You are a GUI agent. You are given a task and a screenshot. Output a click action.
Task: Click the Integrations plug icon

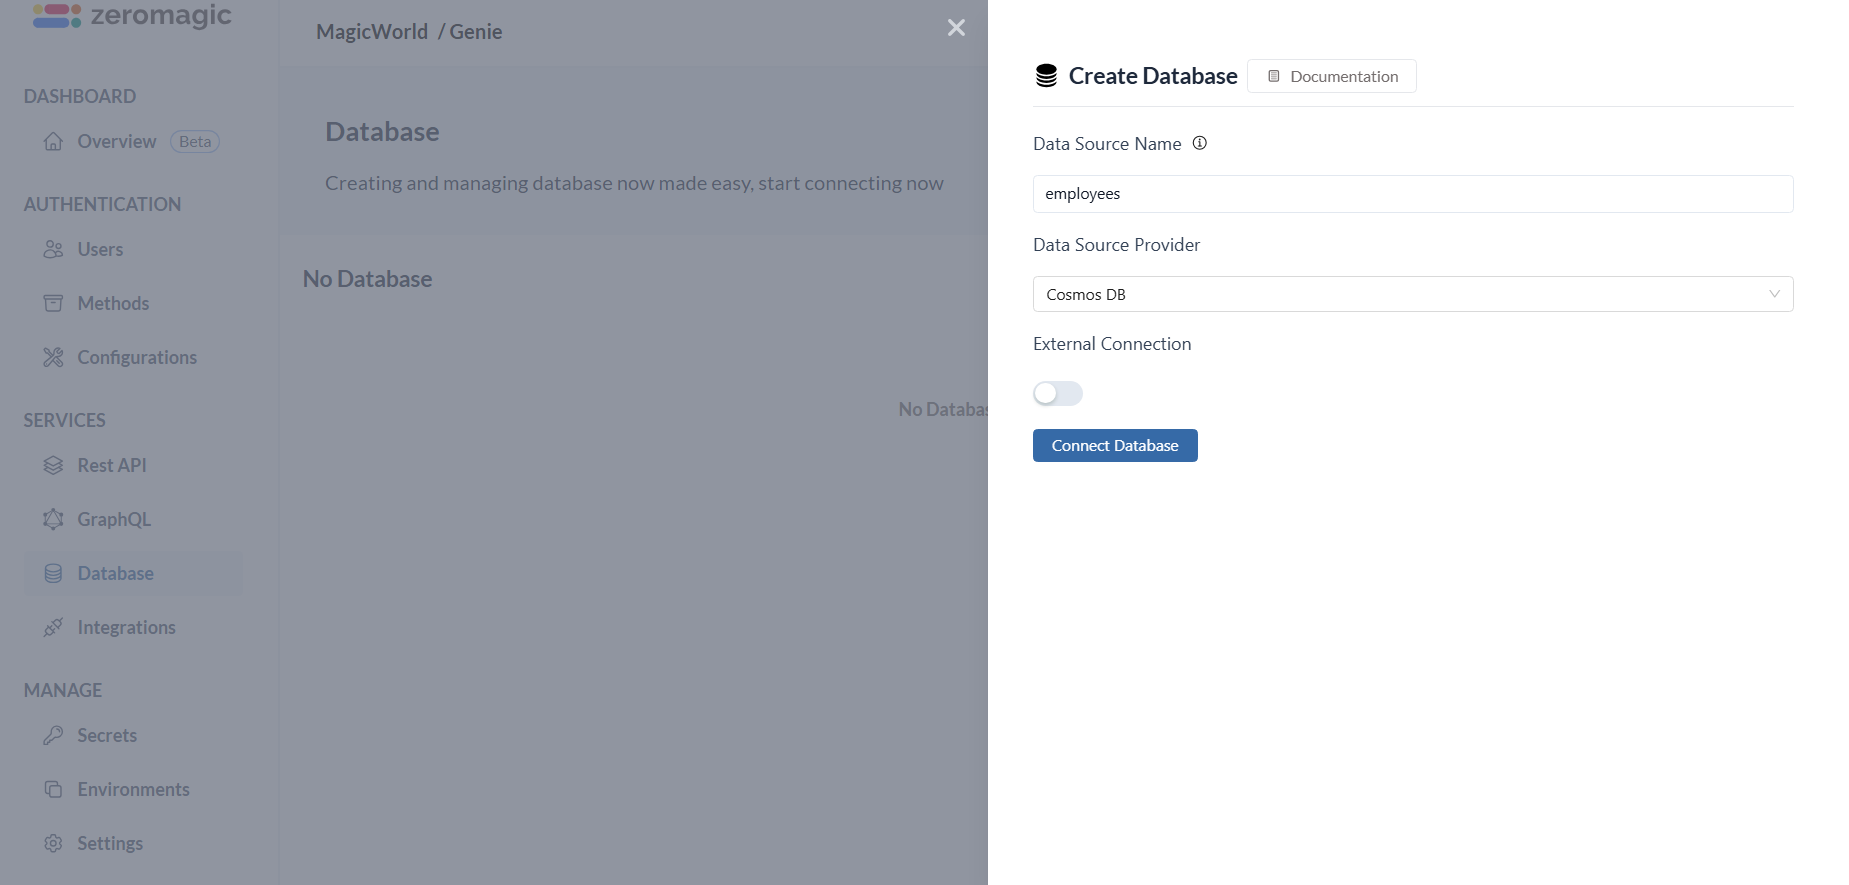(53, 627)
